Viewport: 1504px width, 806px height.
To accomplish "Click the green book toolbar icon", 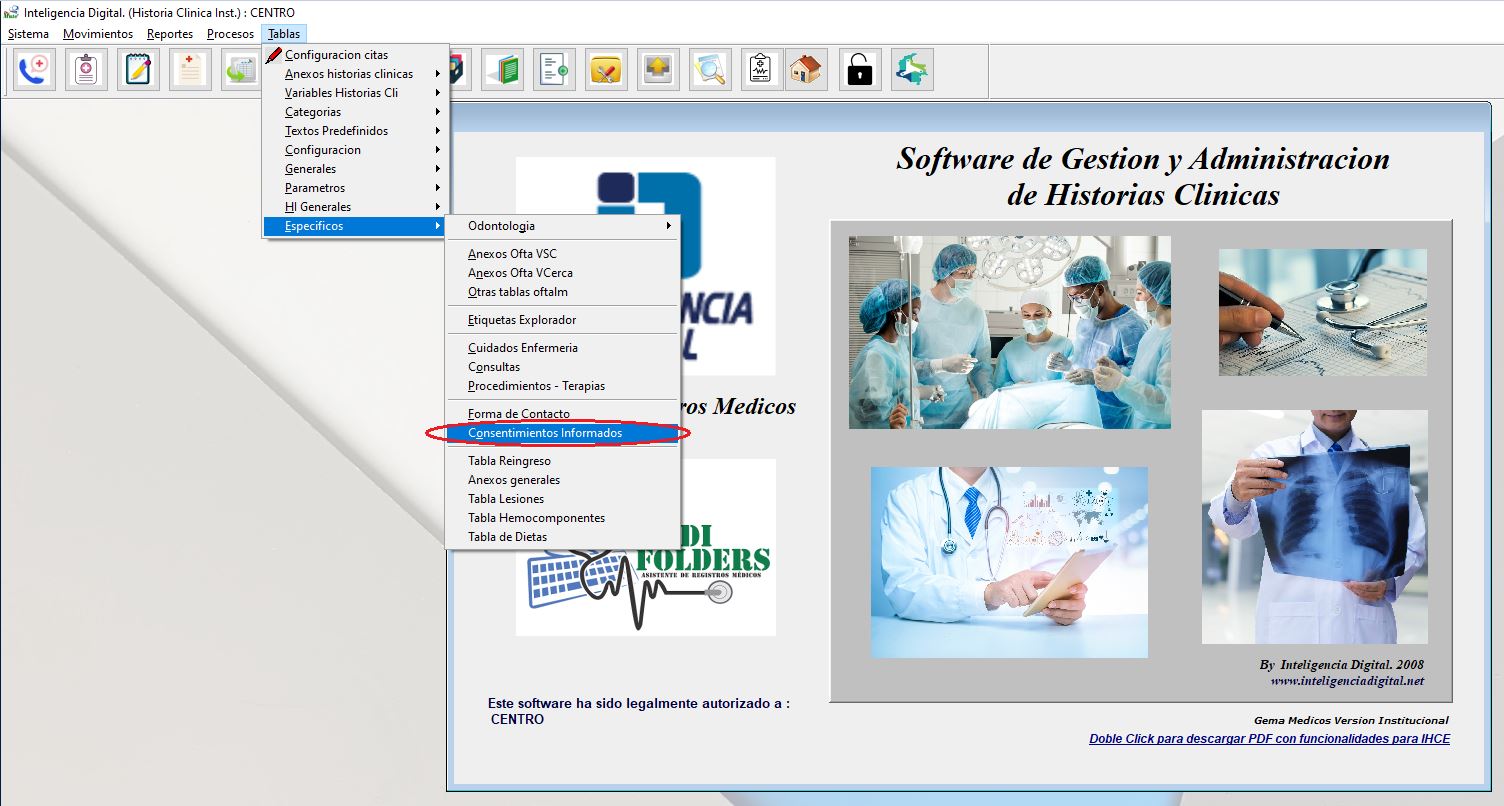I will coord(502,70).
